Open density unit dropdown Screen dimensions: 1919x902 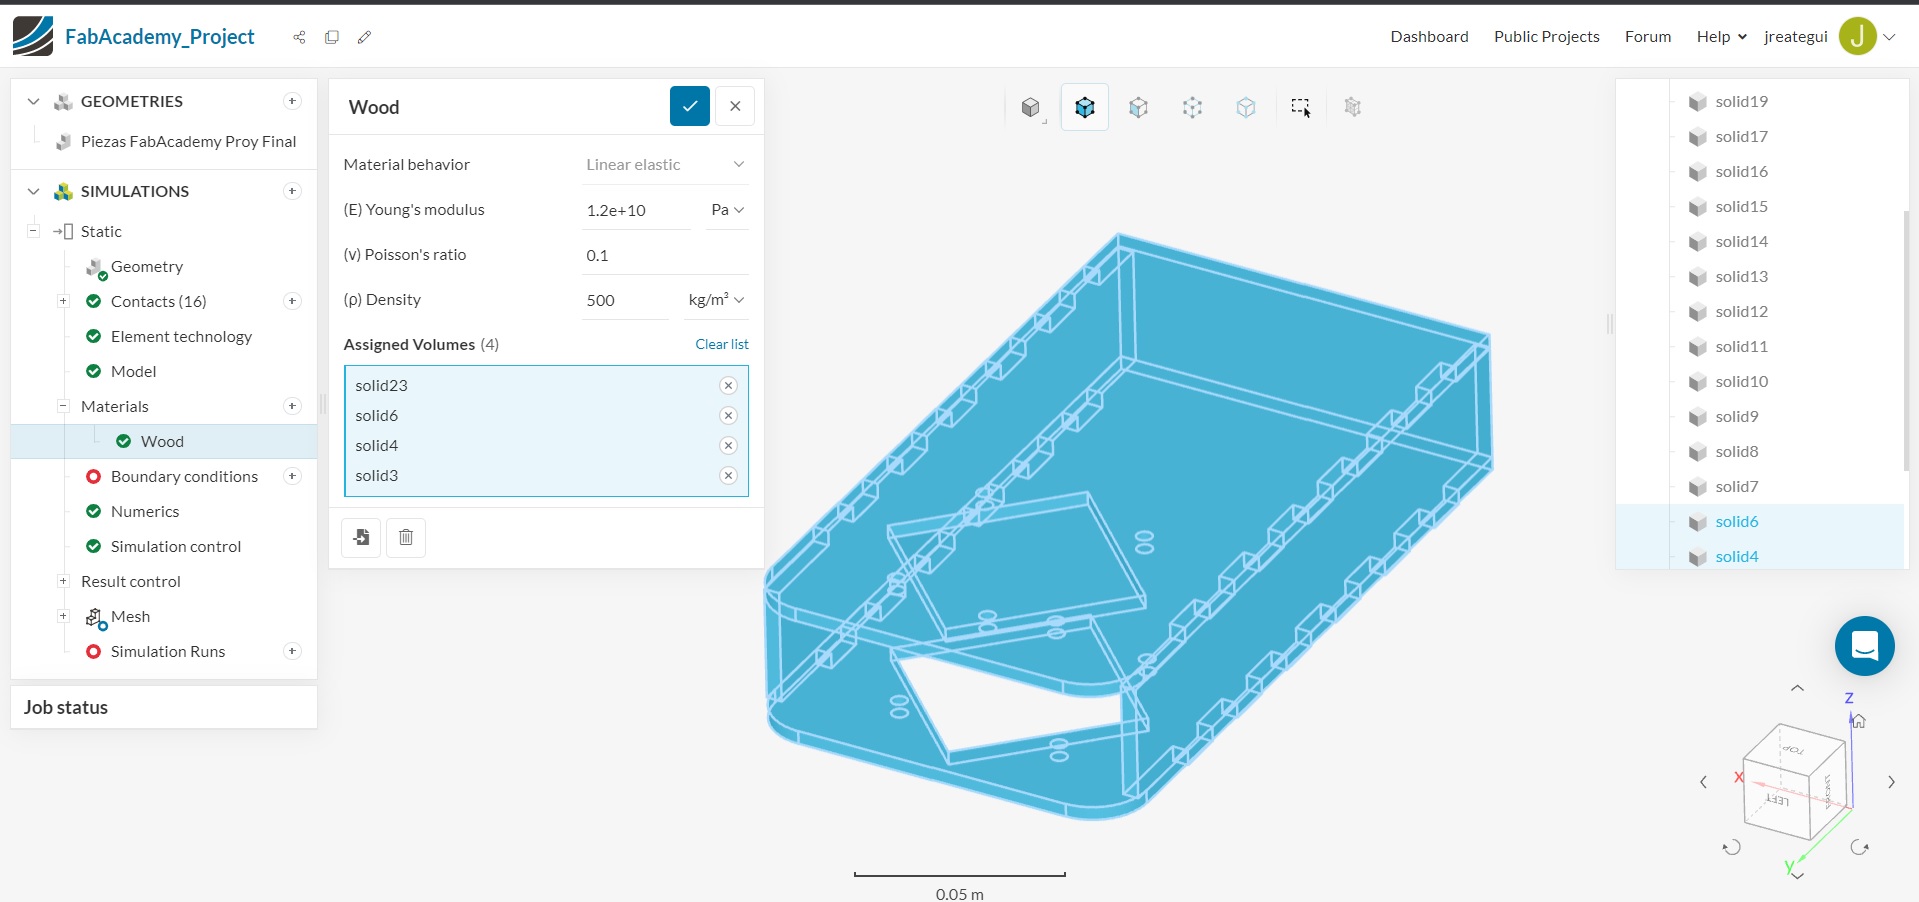click(x=716, y=300)
